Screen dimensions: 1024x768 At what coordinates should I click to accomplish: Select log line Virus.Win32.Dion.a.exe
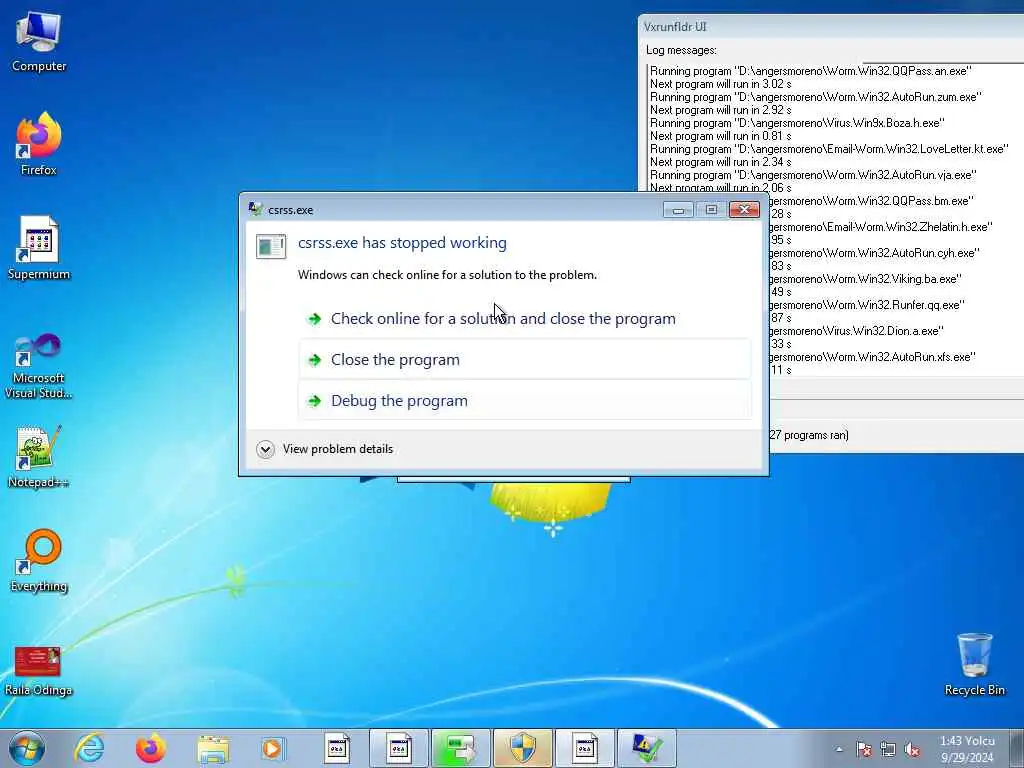coord(857,331)
